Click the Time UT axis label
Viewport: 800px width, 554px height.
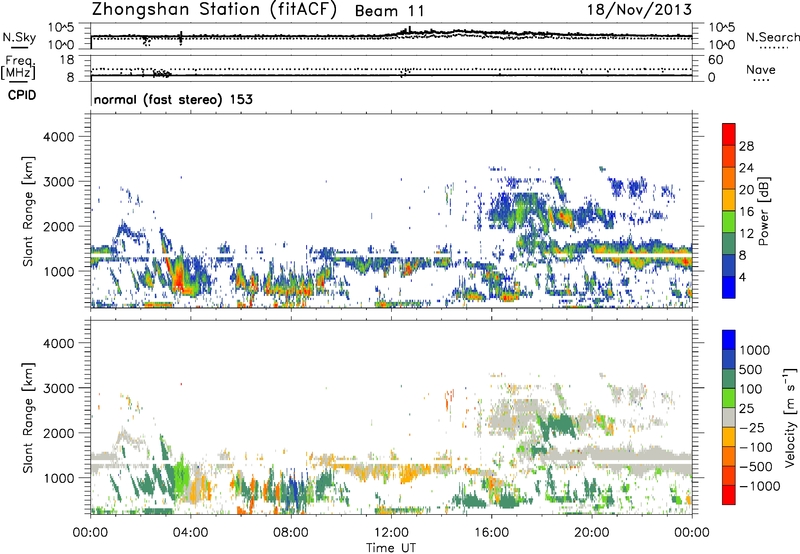391,548
